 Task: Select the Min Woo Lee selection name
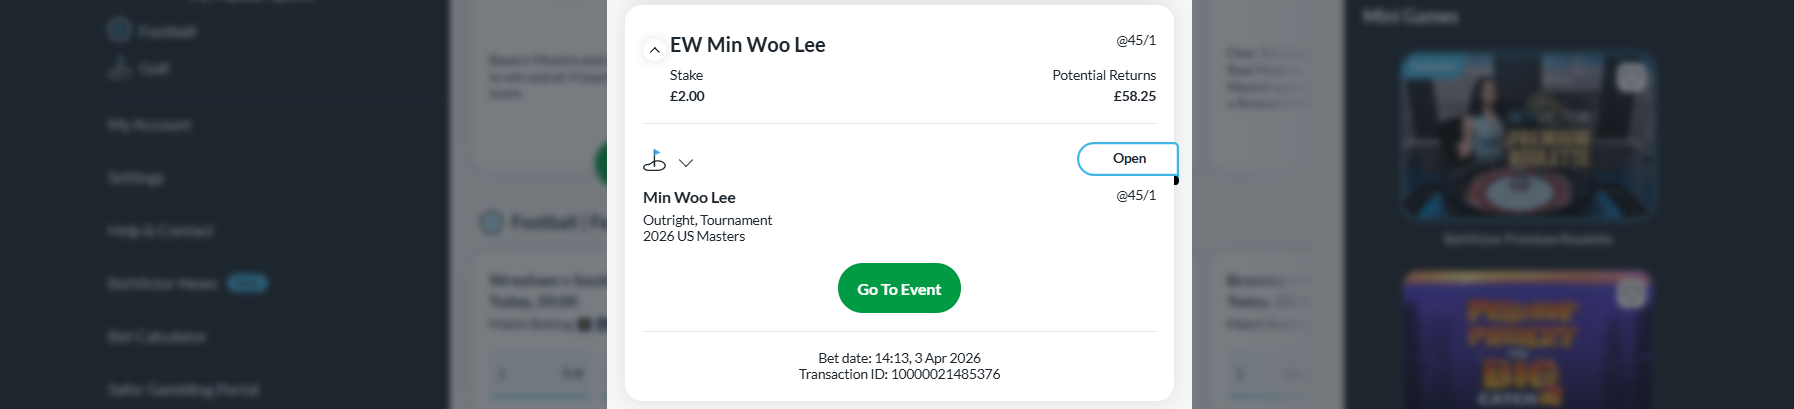coord(689,198)
